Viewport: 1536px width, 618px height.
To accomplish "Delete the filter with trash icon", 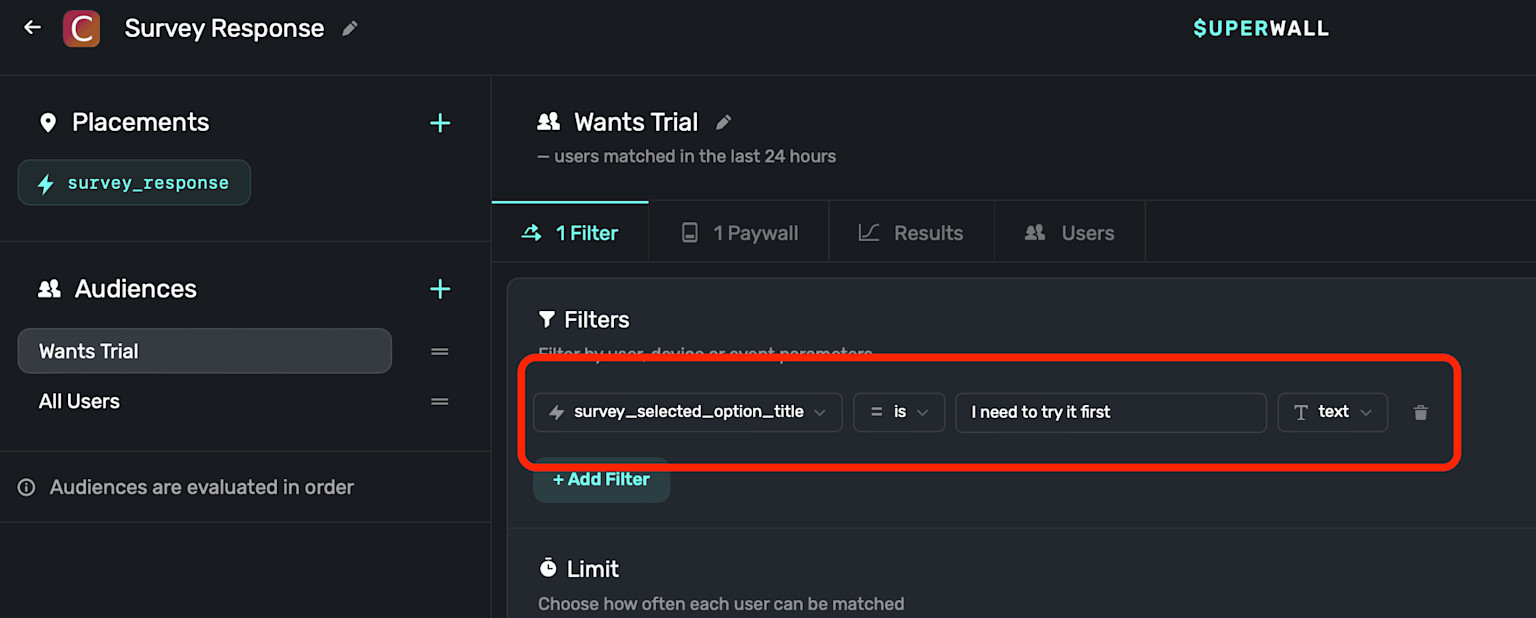I will tap(1420, 412).
